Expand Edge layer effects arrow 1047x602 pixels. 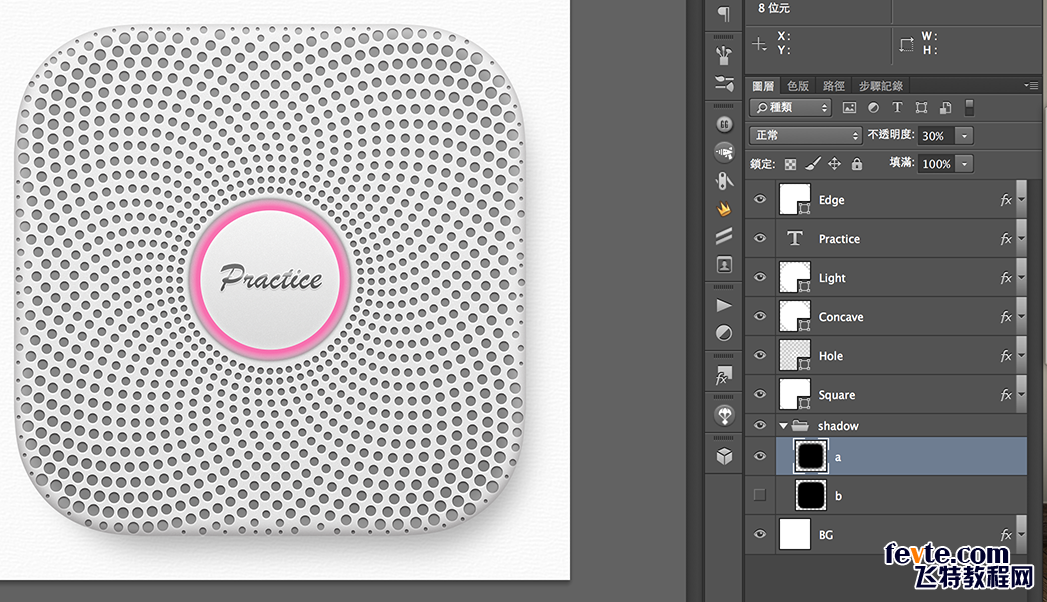pyautogui.click(x=1021, y=200)
